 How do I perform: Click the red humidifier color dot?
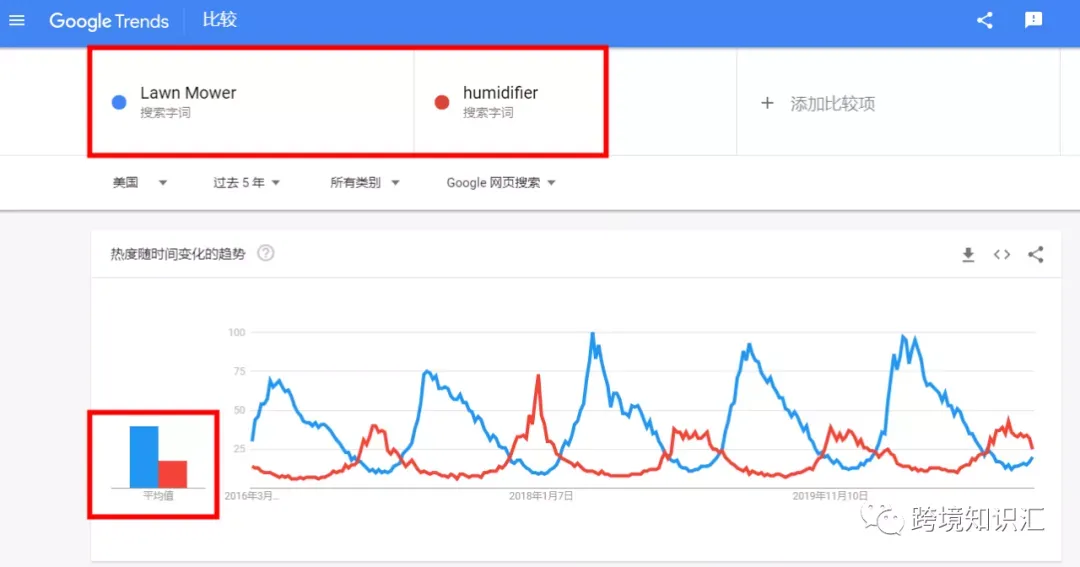point(442,103)
